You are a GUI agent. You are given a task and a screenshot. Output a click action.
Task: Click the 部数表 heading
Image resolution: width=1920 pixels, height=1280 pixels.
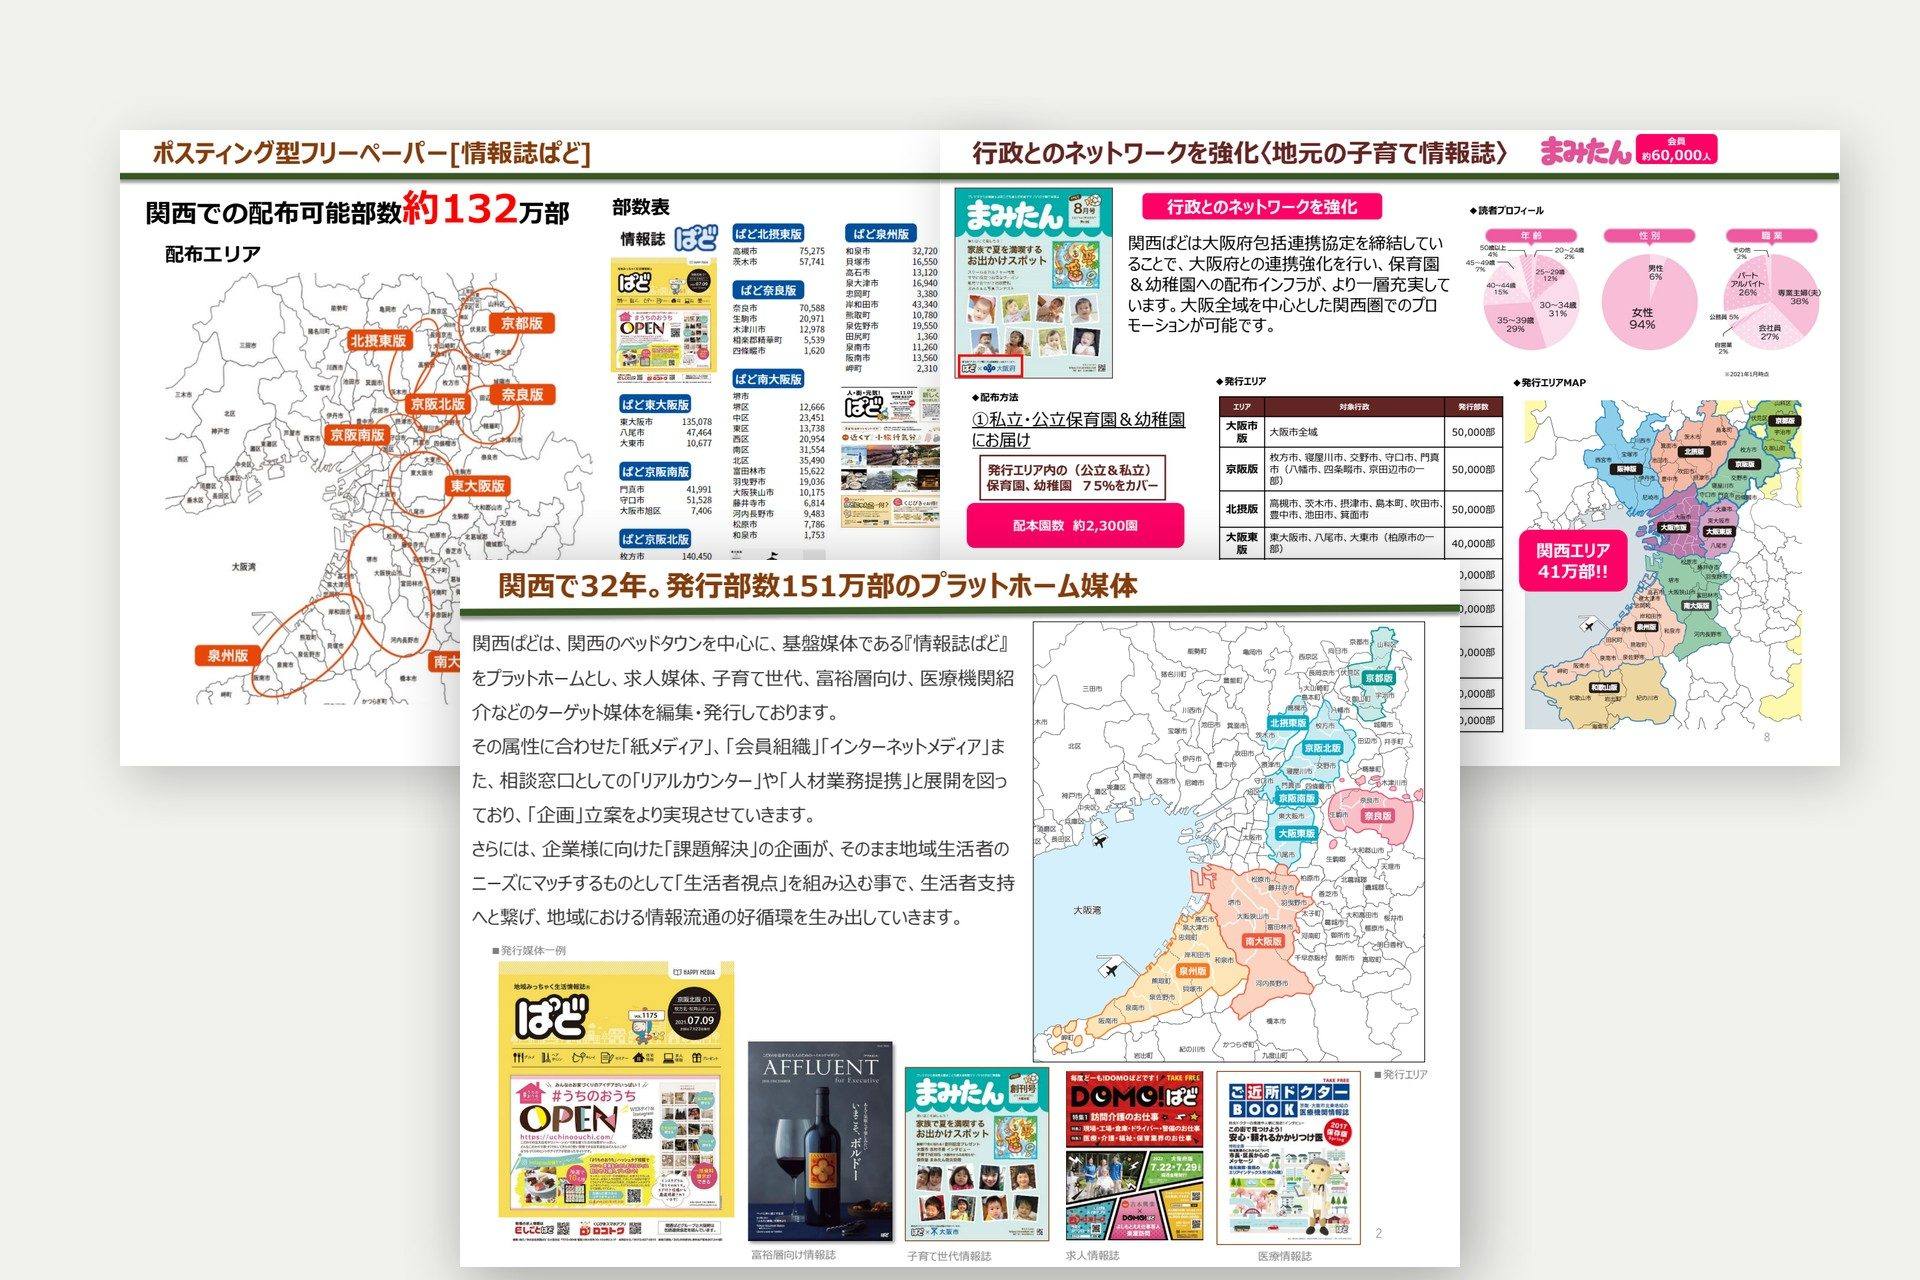point(641,207)
